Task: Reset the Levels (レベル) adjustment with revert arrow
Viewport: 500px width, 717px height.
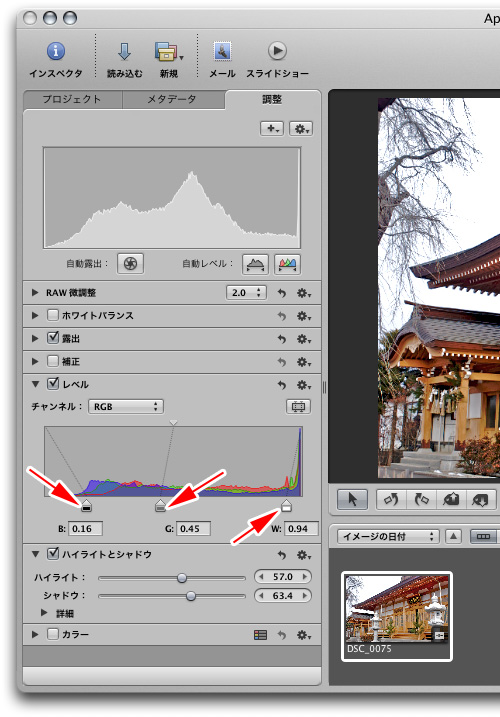Action: tap(282, 385)
